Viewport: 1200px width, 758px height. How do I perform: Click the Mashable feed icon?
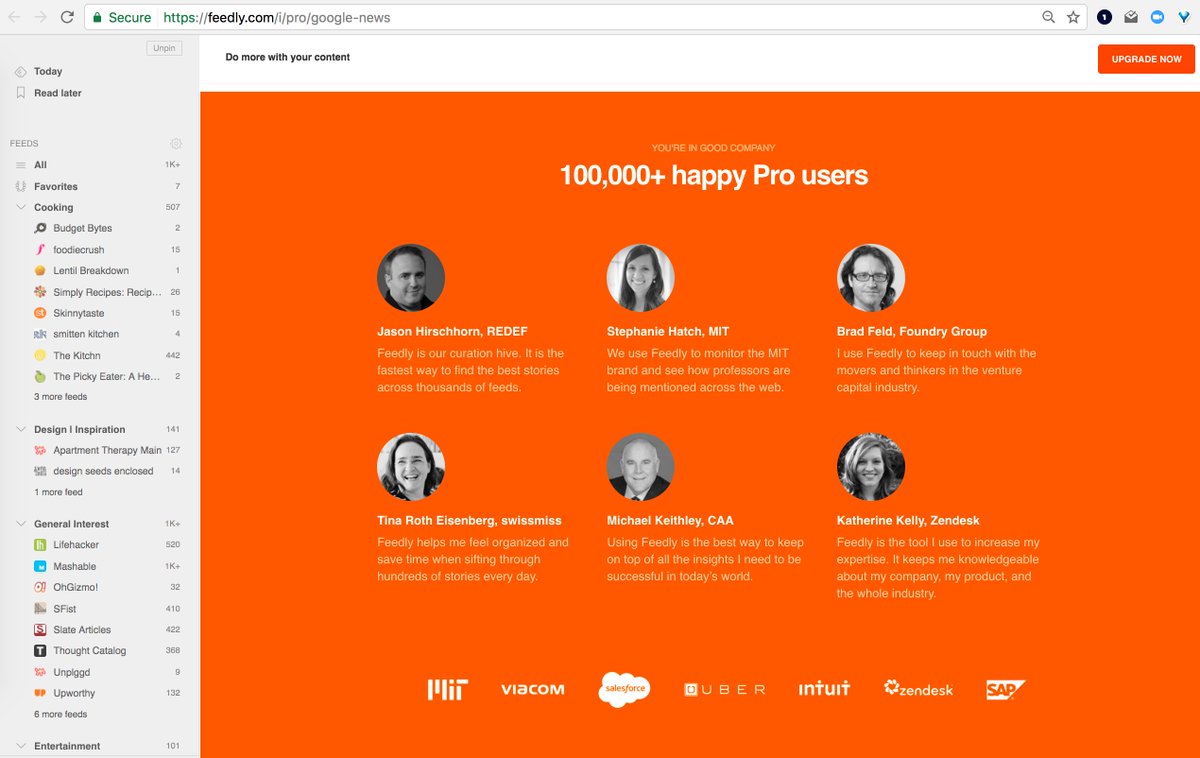[x=40, y=566]
